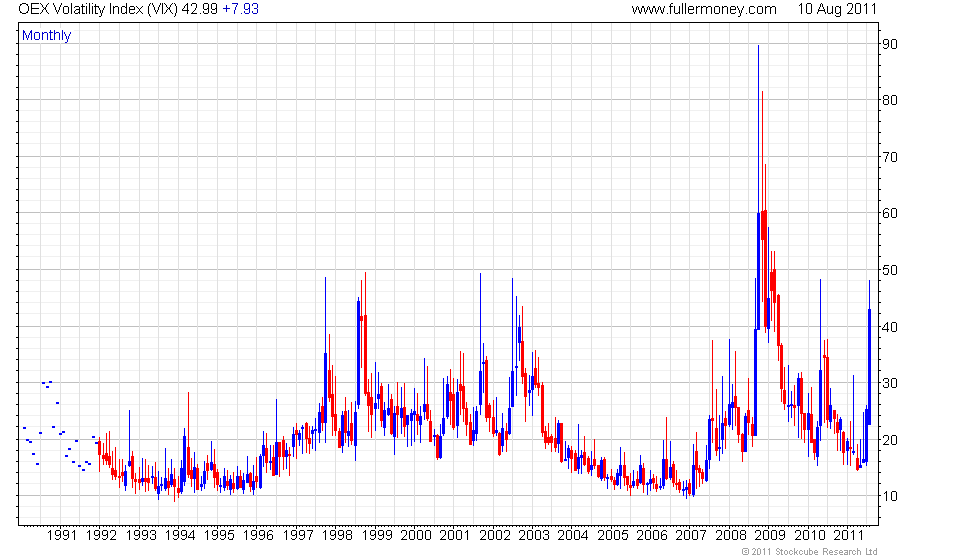Click the date '10 Aug 2011'
The height and width of the screenshot is (560, 960).
pos(837,9)
